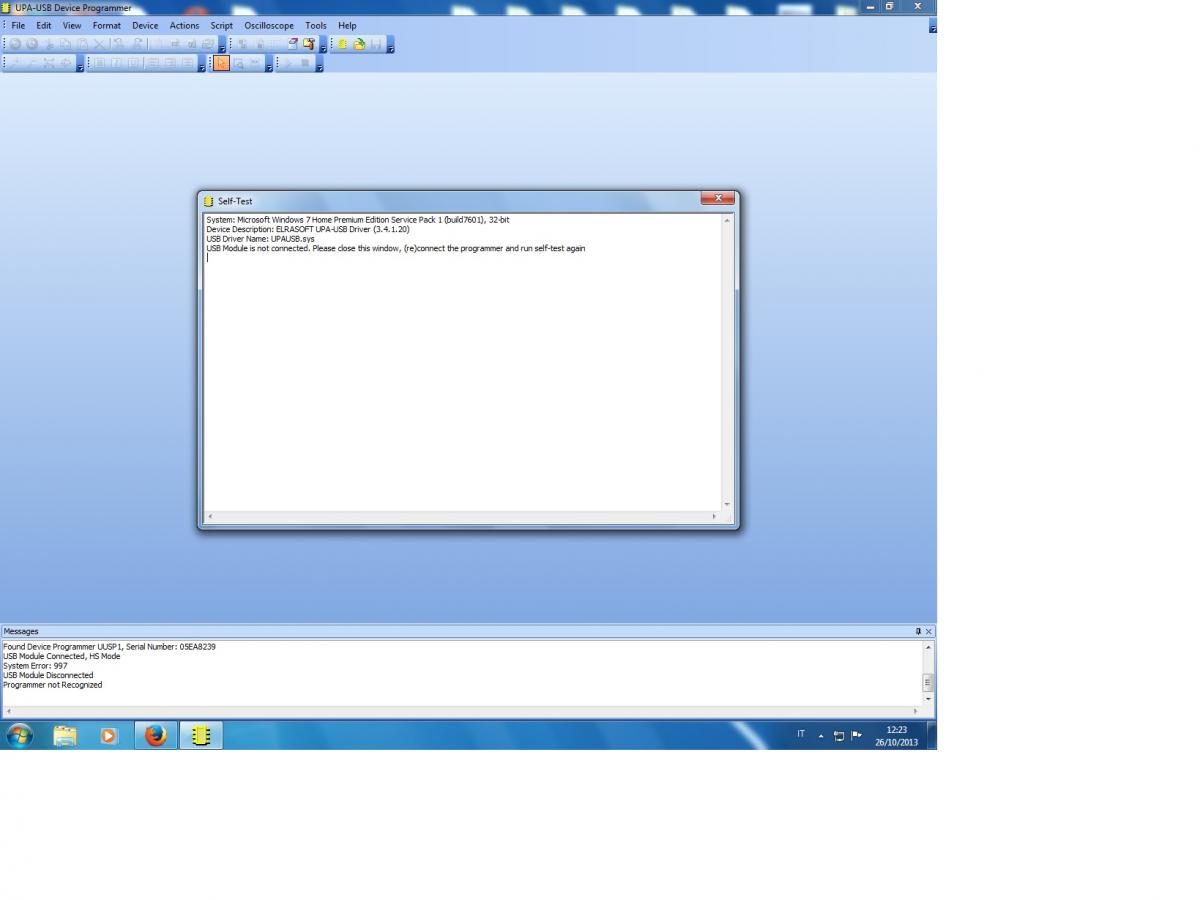Click the greyed X delete icon
The width and height of the screenshot is (1200, 900).
(x=99, y=44)
